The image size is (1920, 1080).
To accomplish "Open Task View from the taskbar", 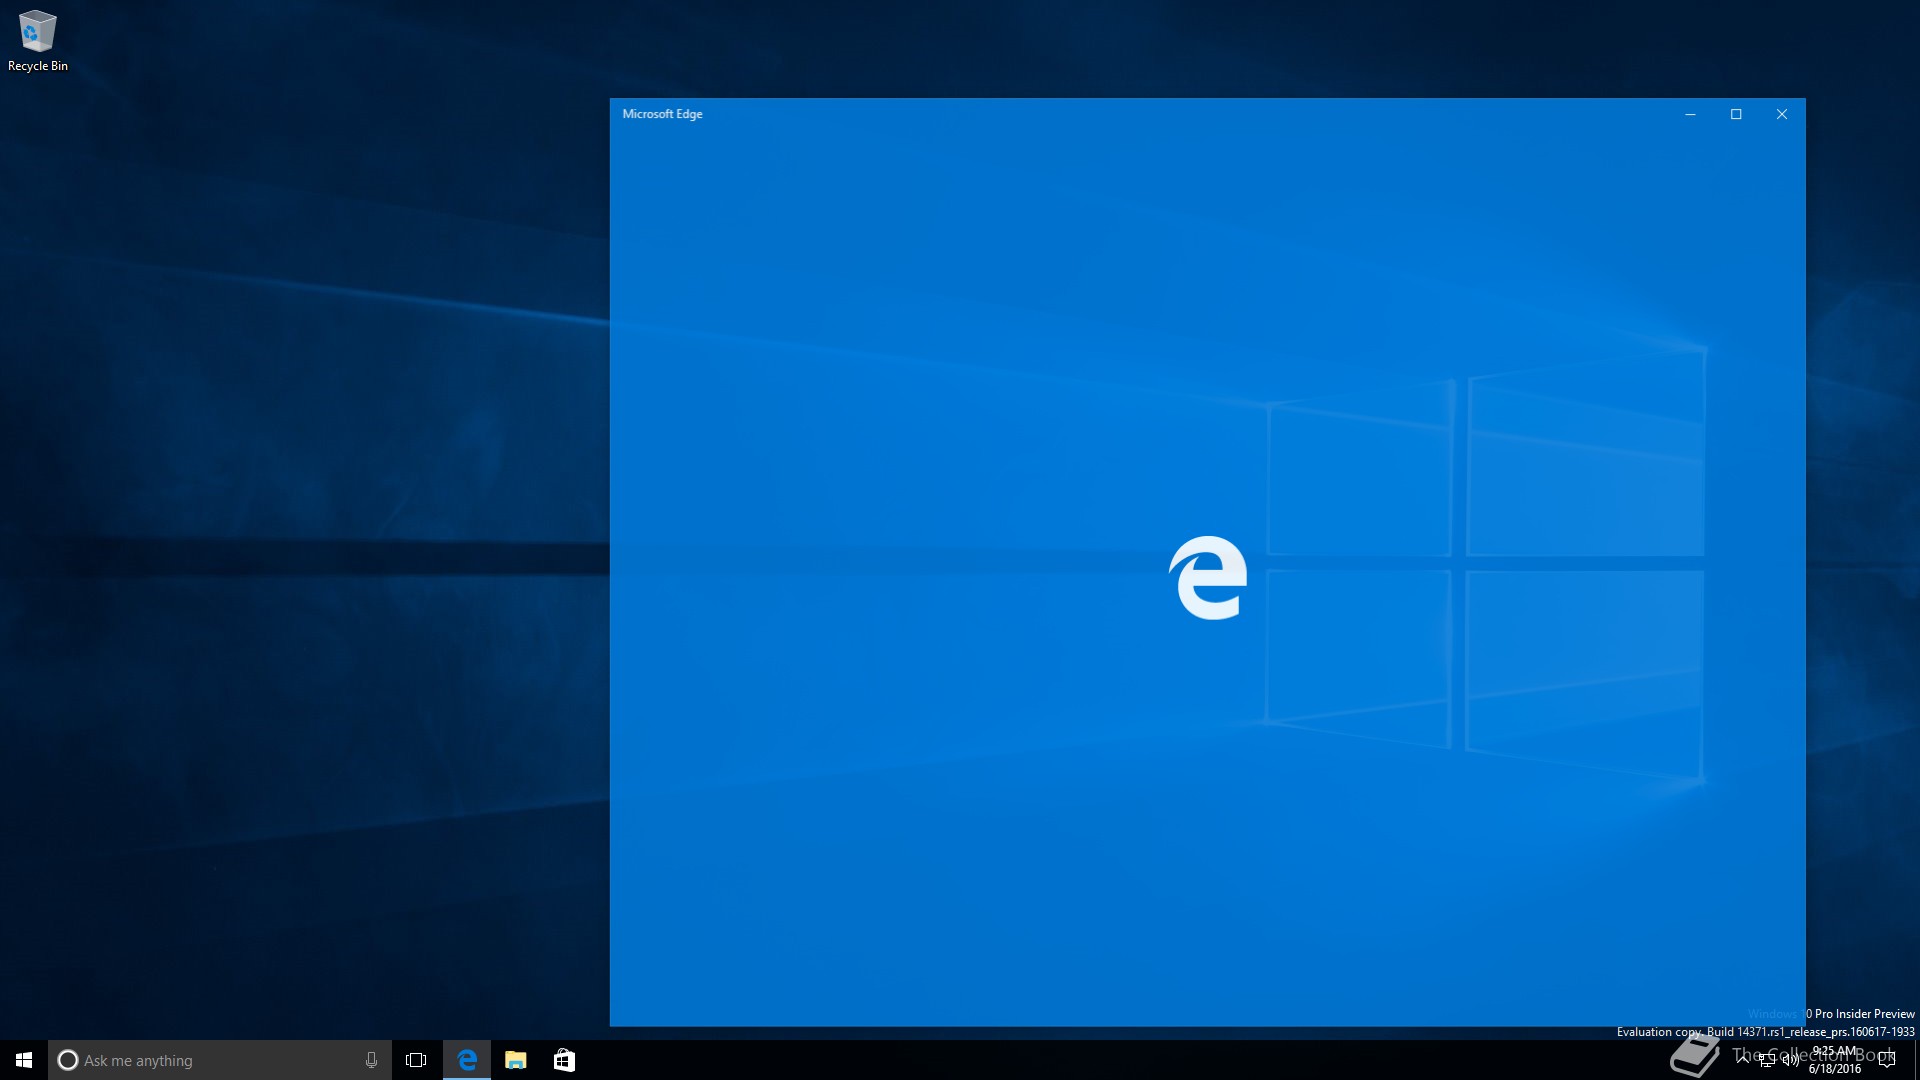I will [x=416, y=1060].
